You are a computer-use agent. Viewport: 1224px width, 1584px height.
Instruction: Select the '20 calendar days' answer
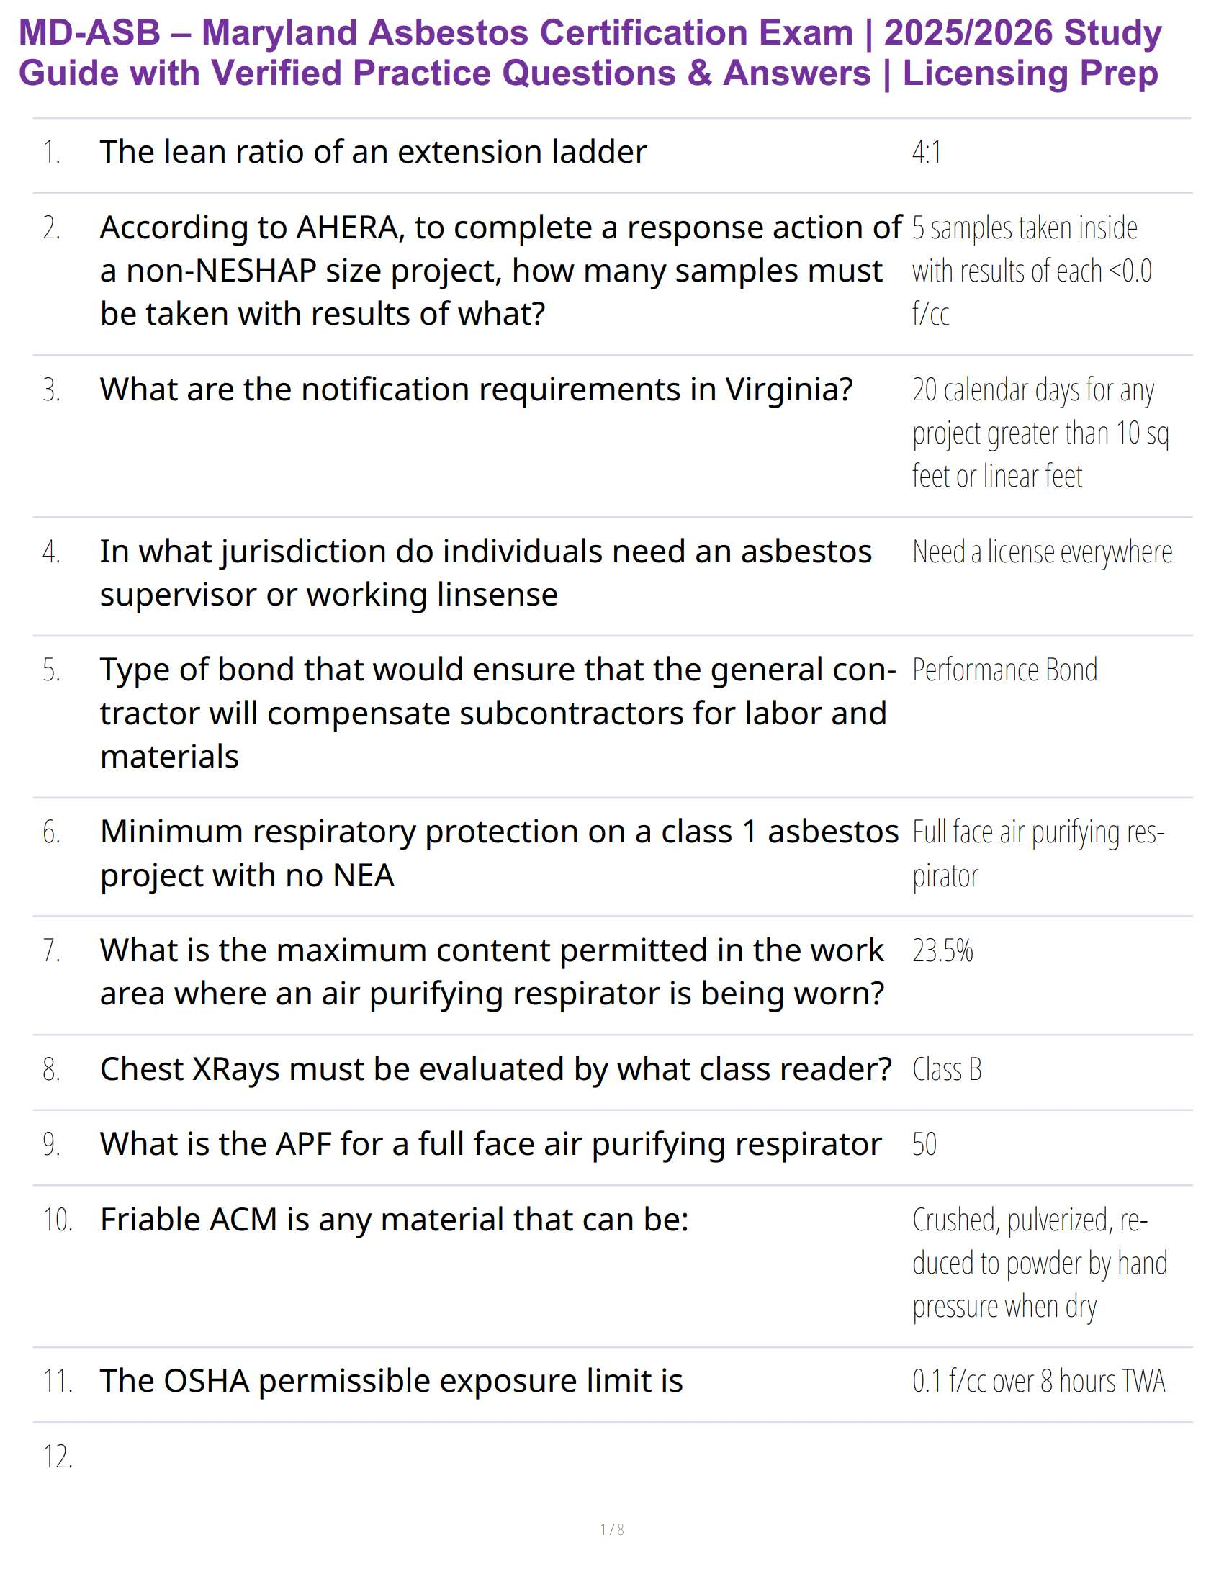[x=1039, y=432]
